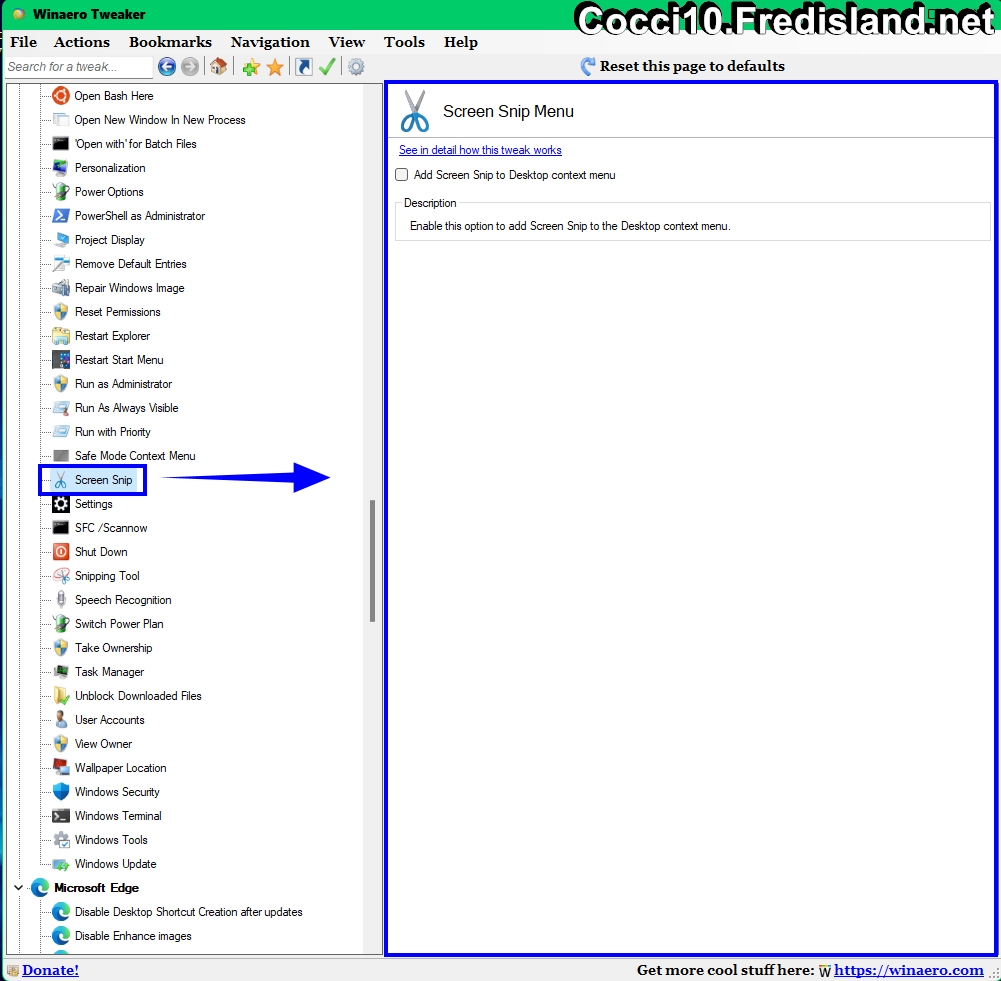Select Repair Windows Image item
Viewport: 1001px width, 981px height.
click(x=130, y=288)
